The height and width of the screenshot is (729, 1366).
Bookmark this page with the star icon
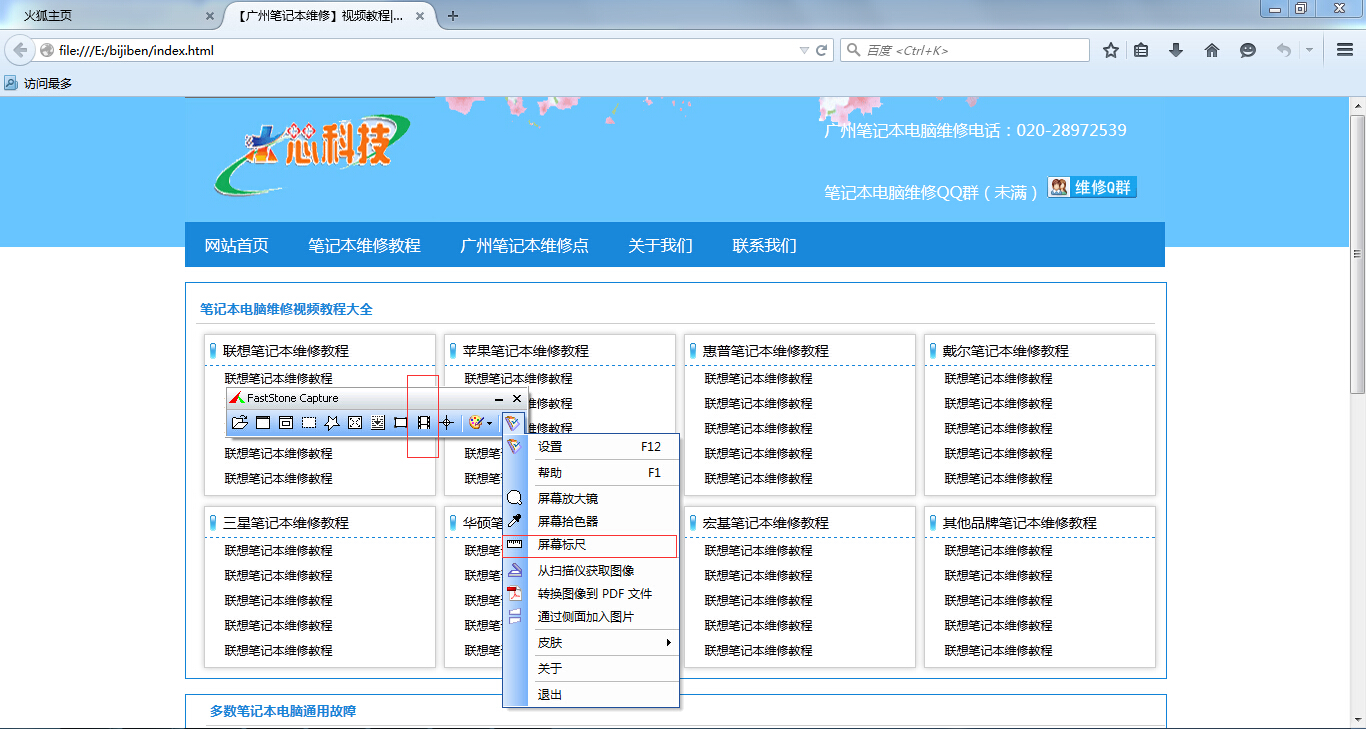pos(1110,50)
